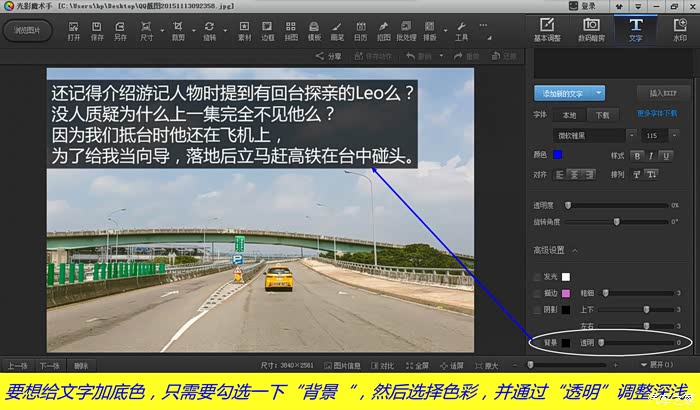The image size is (700, 410).
Task: Toggle bold text style B button
Action: pyautogui.click(x=637, y=155)
